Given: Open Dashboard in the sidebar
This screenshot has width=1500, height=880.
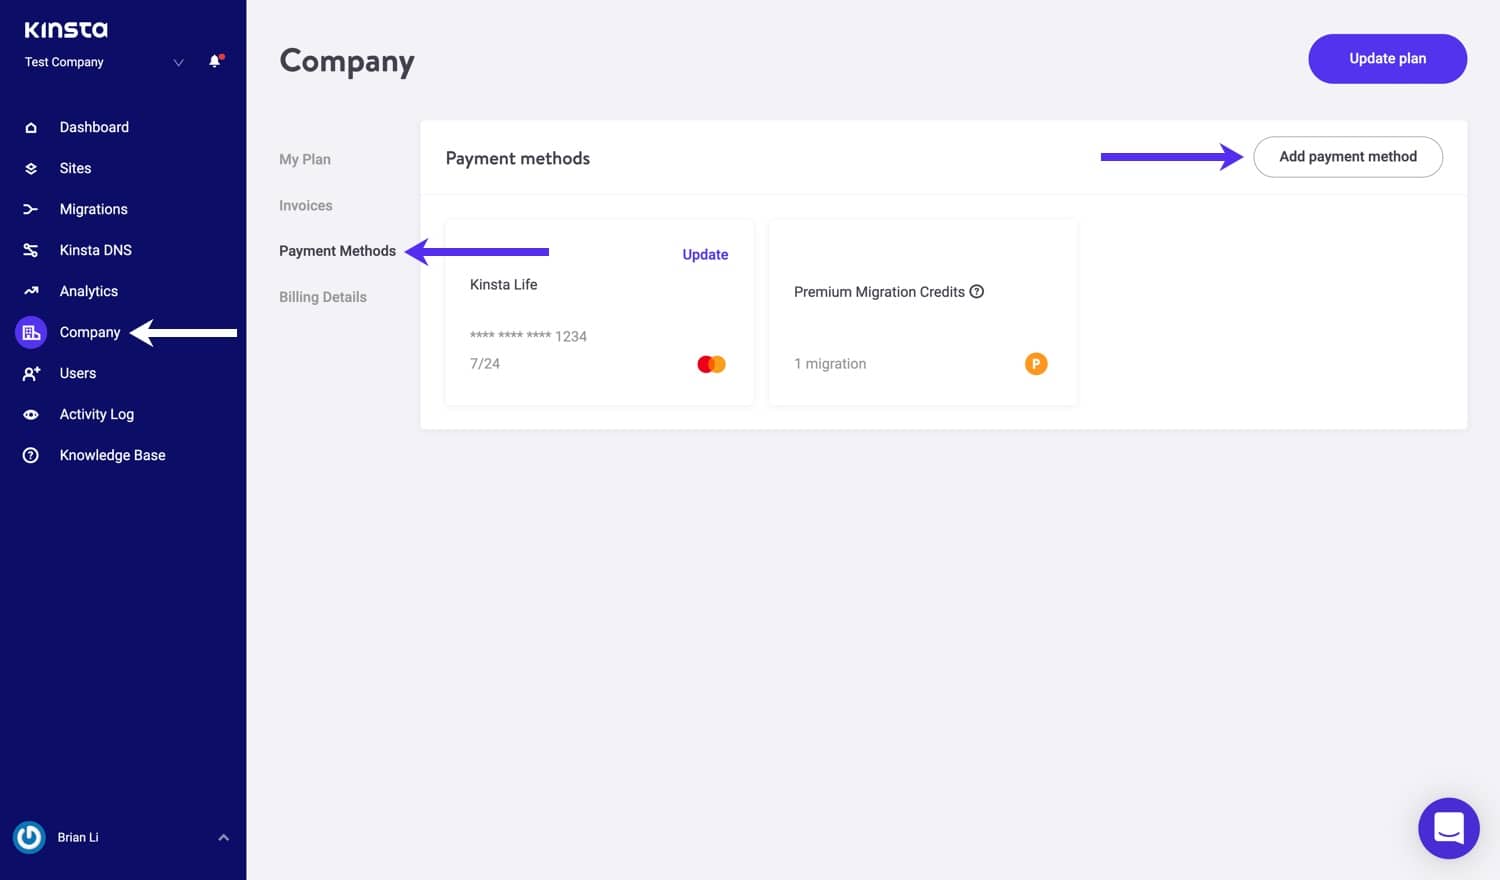Looking at the screenshot, I should (x=94, y=127).
